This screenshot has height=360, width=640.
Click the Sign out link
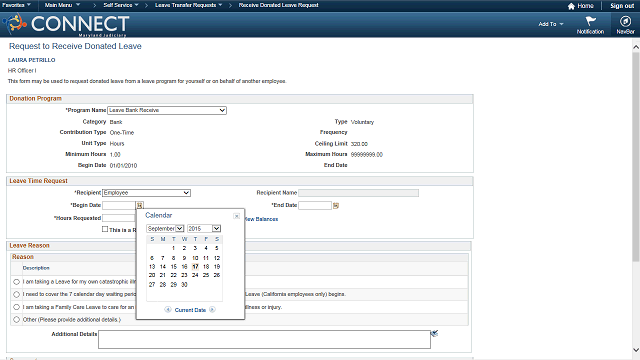click(x=622, y=6)
